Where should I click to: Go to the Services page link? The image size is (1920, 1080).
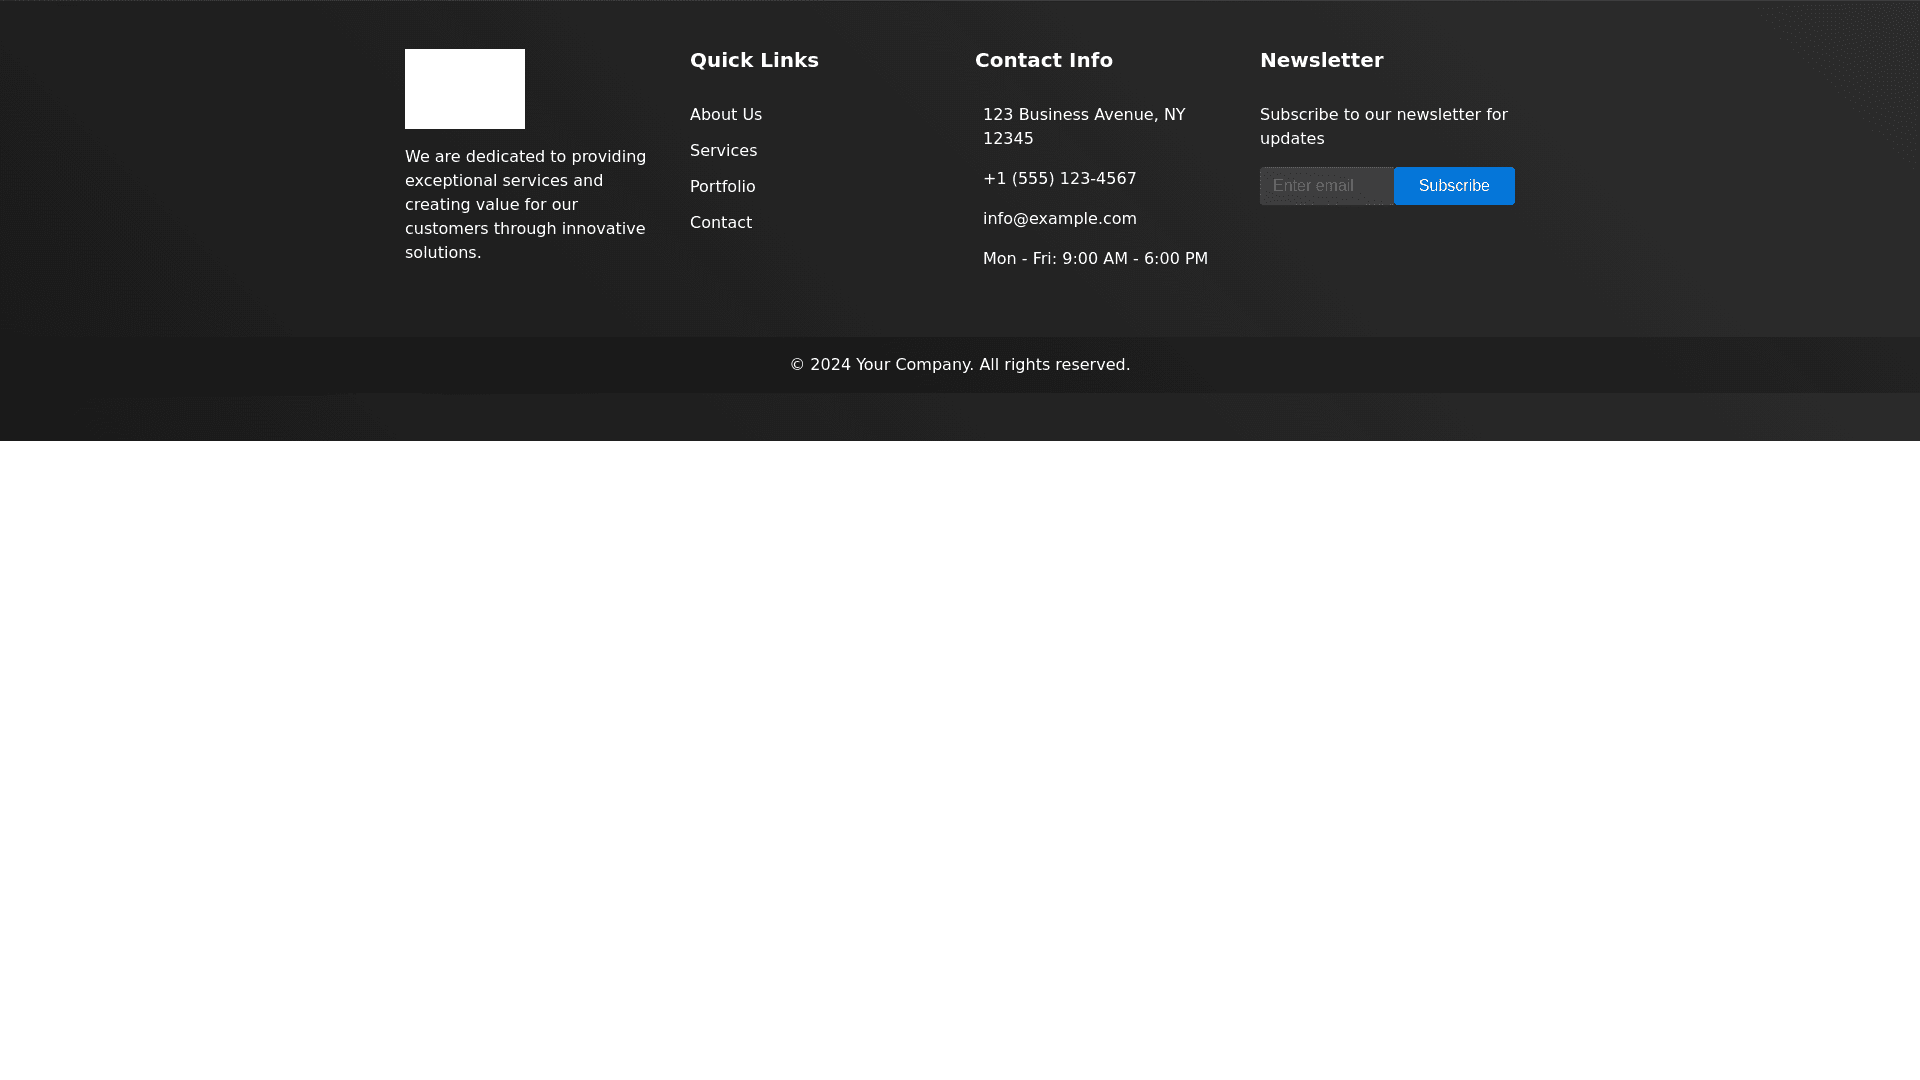tap(723, 151)
